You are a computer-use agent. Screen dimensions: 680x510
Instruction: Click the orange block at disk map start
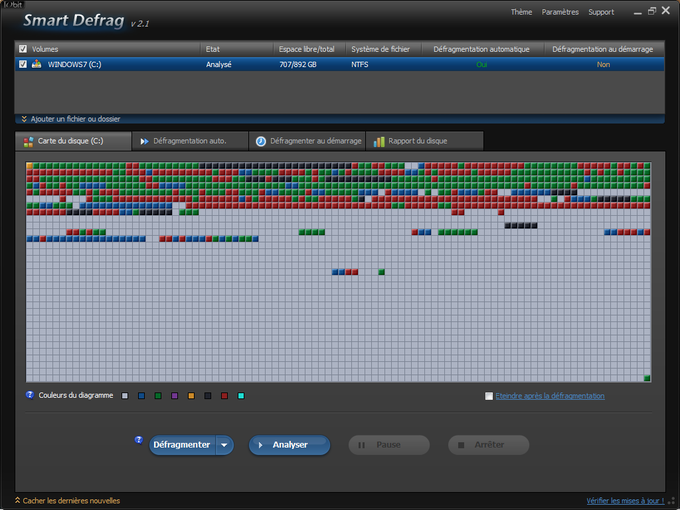pyautogui.click(x=29, y=166)
